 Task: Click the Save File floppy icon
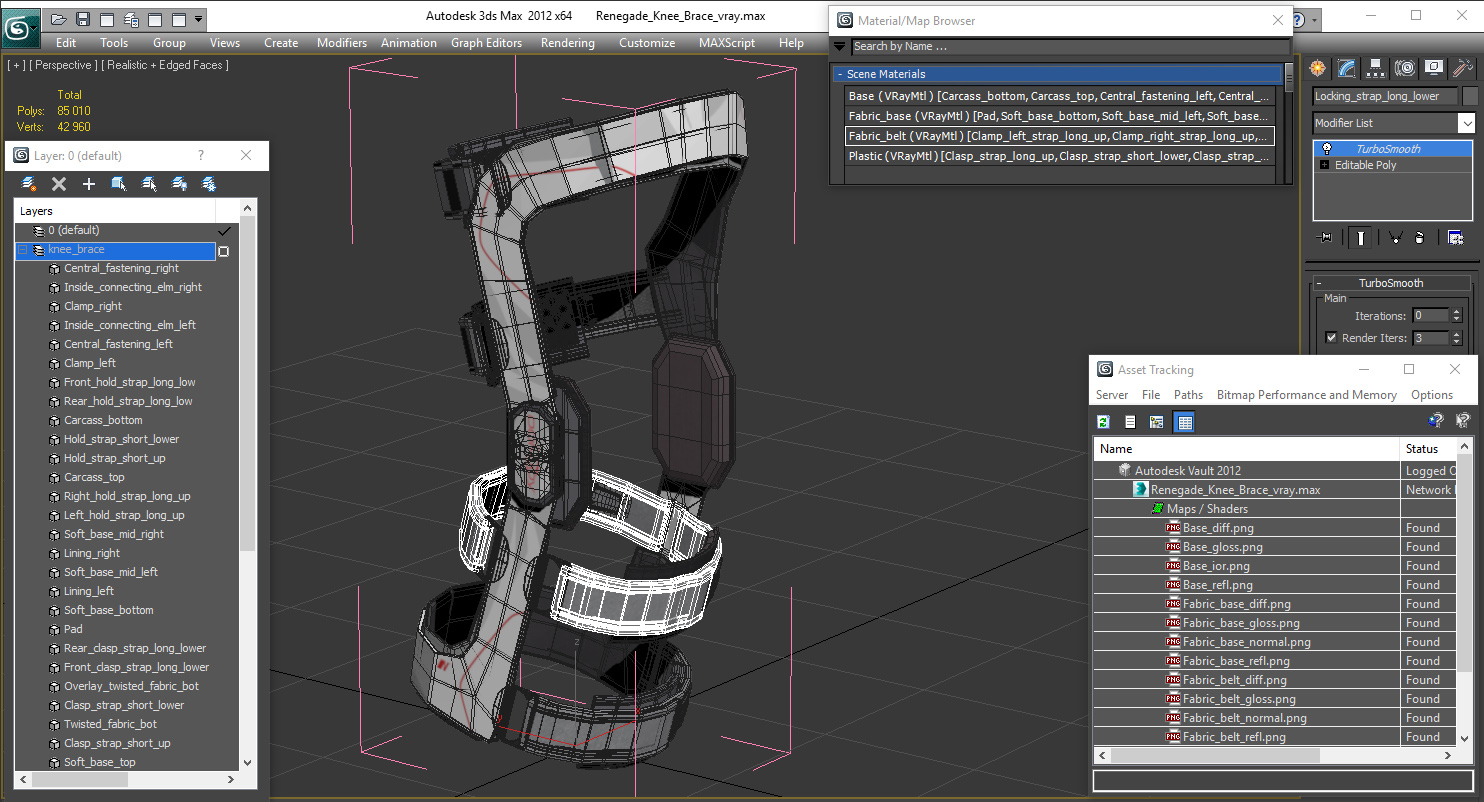(83, 19)
